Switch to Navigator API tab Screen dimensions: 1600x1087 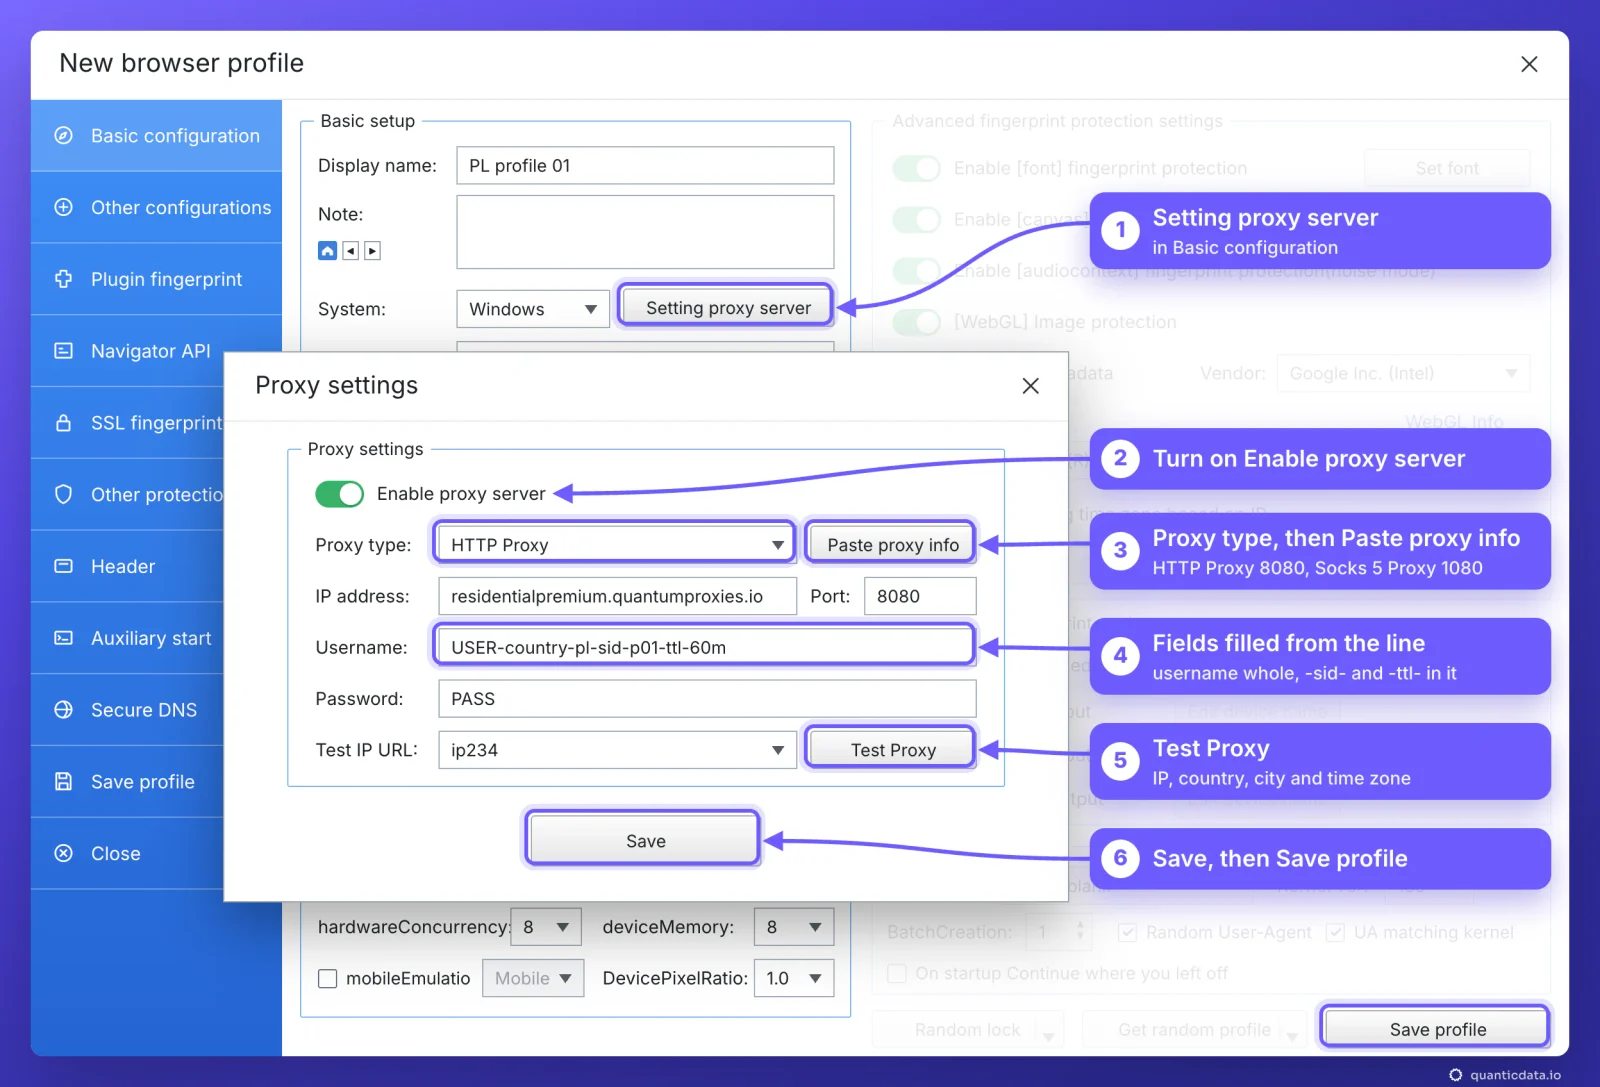click(127, 351)
